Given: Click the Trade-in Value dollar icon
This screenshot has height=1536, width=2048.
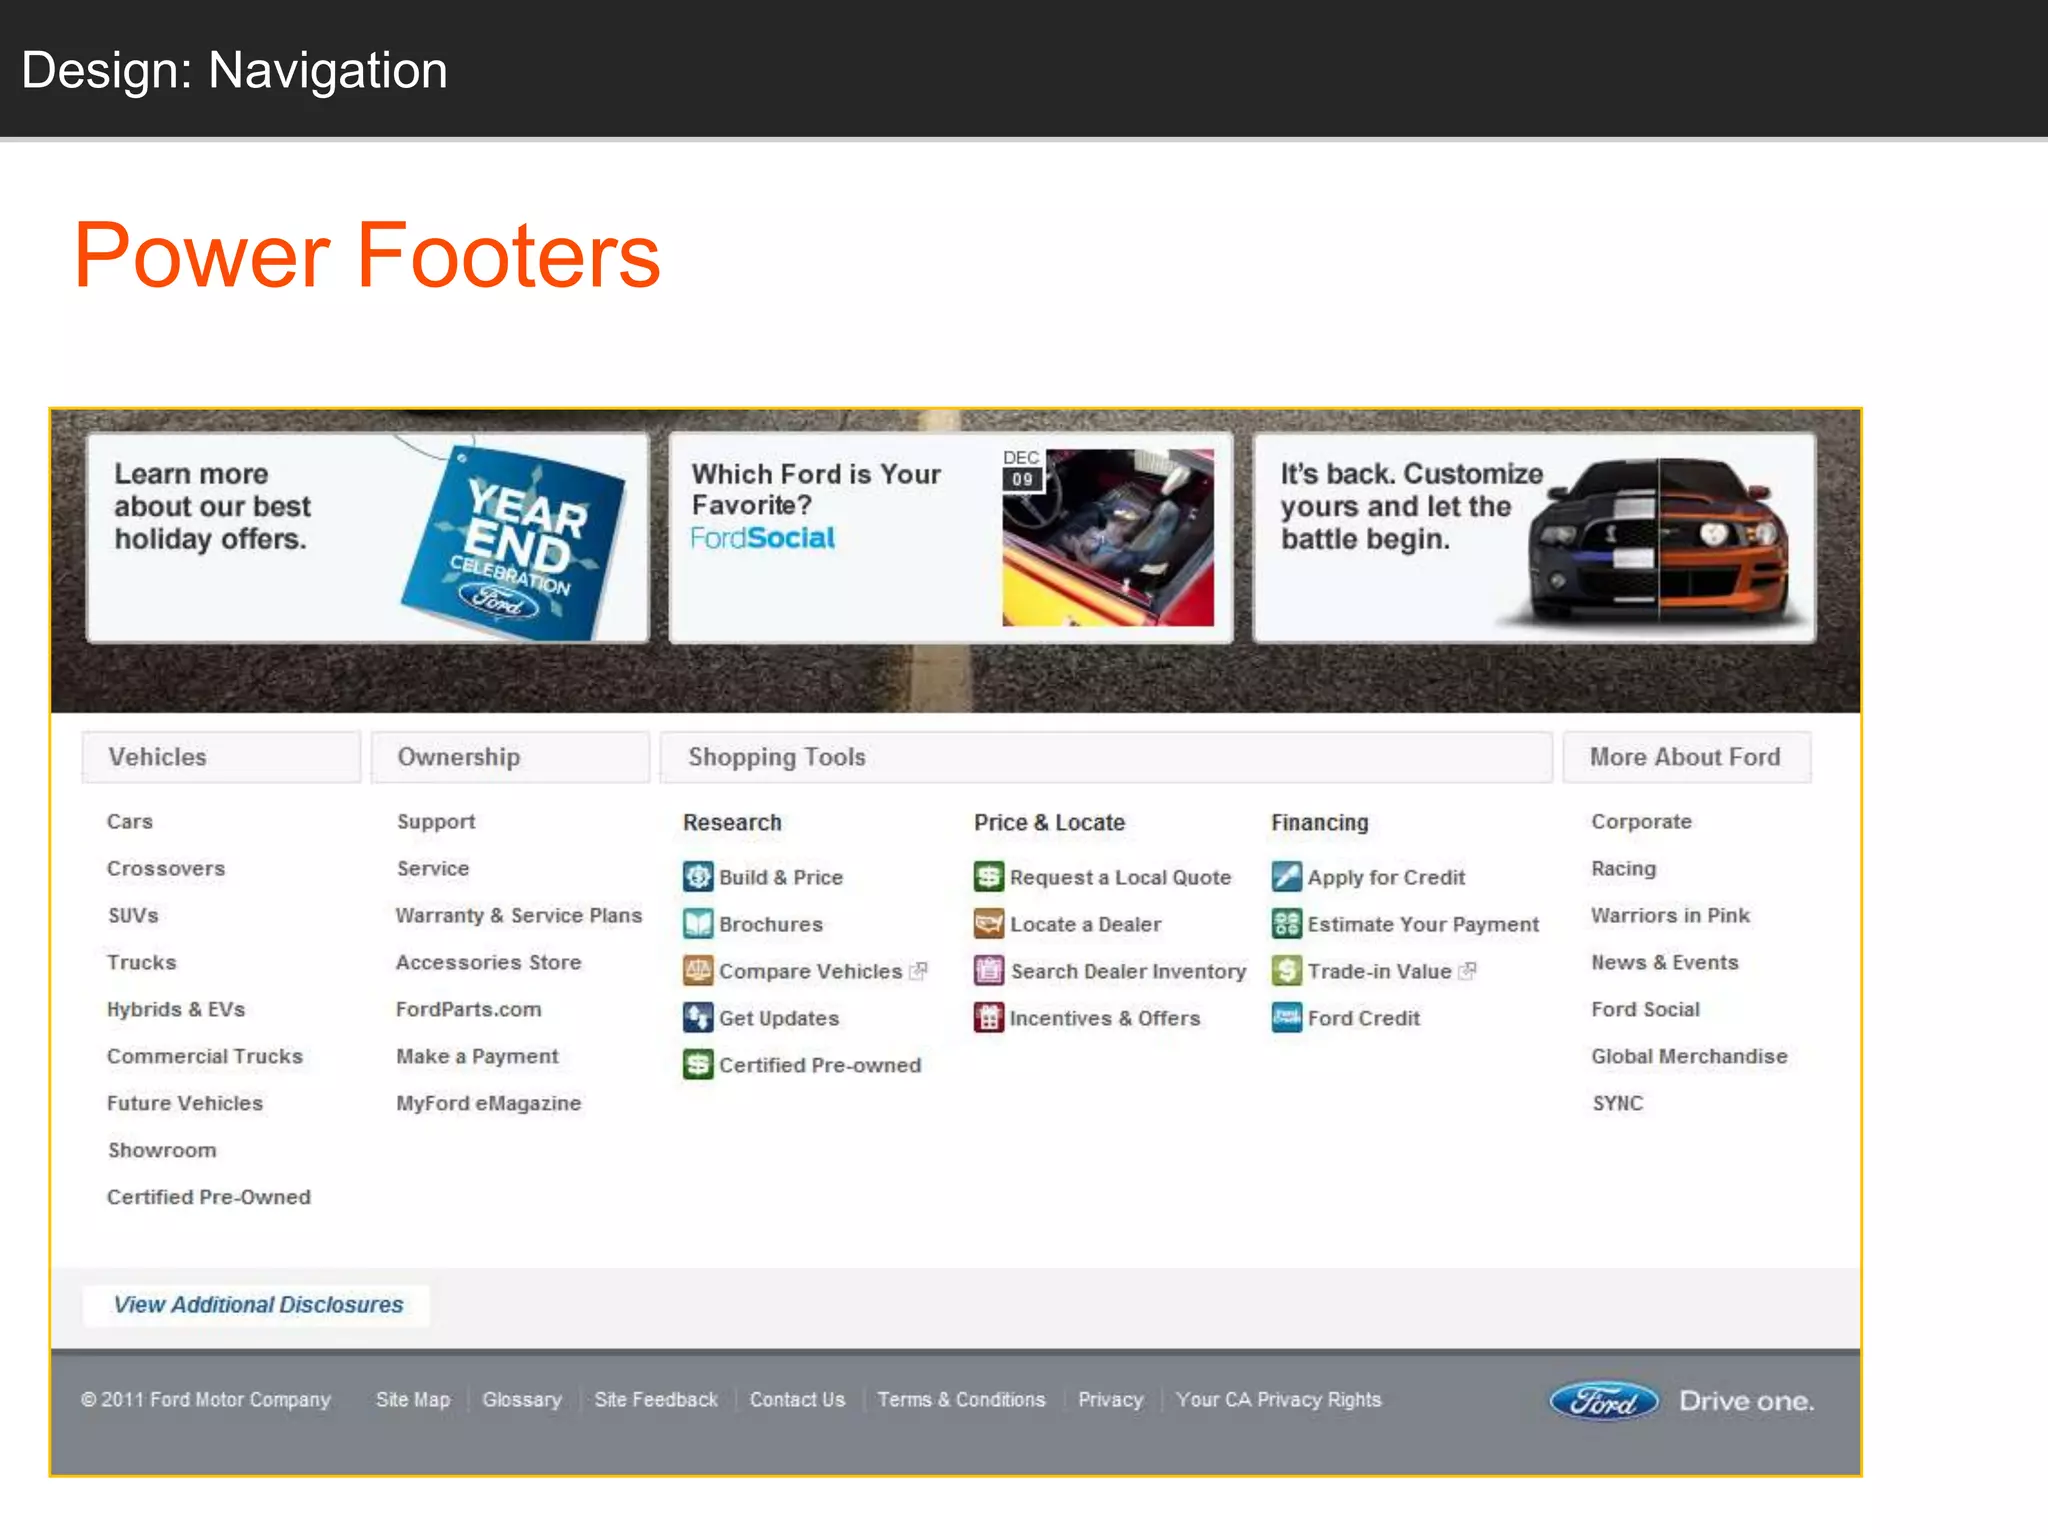Looking at the screenshot, I should pyautogui.click(x=1287, y=971).
